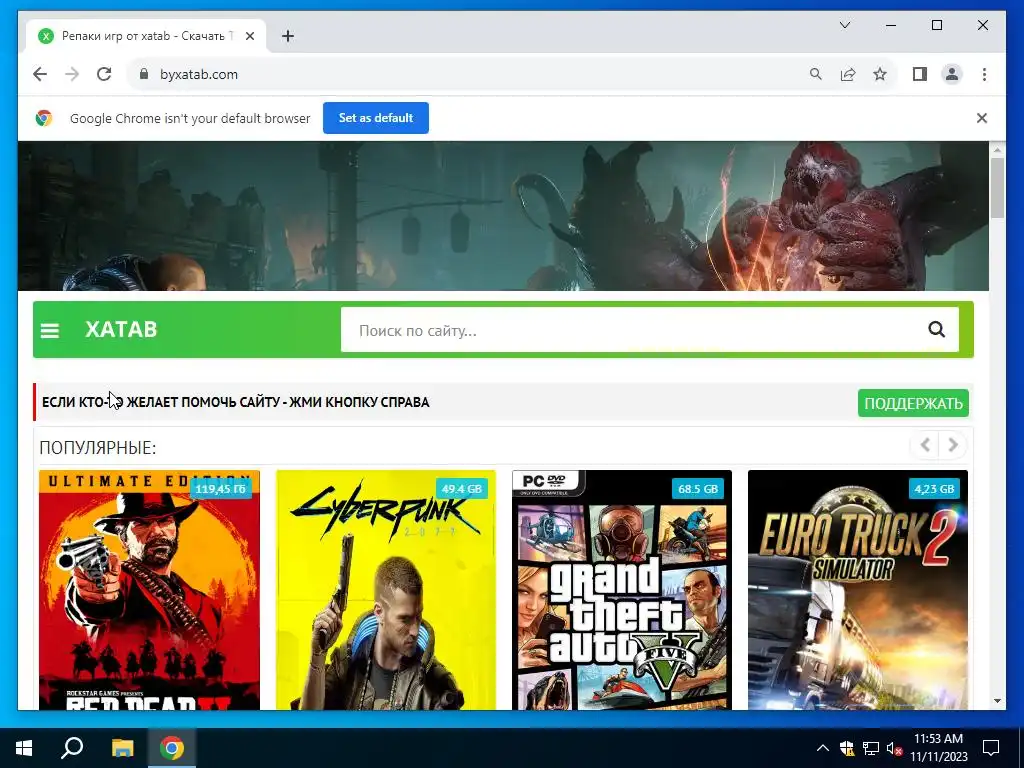Image resolution: width=1024 pixels, height=768 pixels.
Task: Submit search with the magnifier button
Action: tap(936, 330)
